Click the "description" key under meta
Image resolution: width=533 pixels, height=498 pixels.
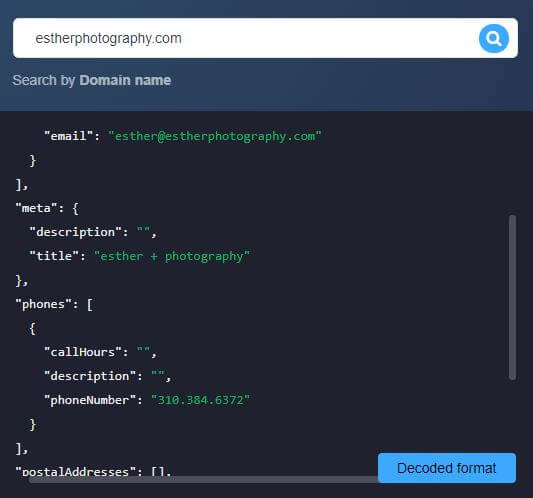click(x=75, y=232)
